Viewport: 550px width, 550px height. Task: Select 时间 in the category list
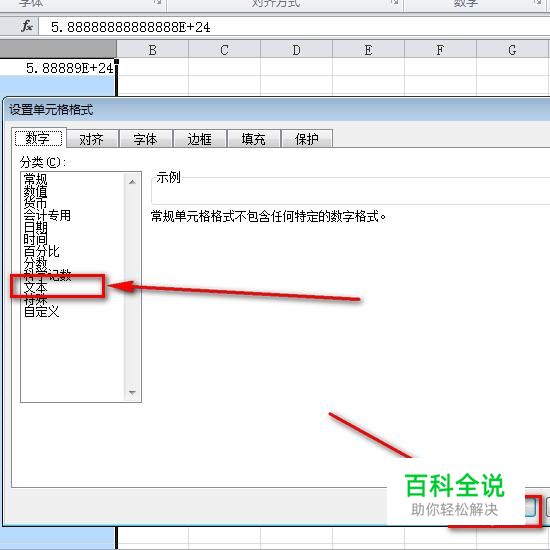click(35, 239)
